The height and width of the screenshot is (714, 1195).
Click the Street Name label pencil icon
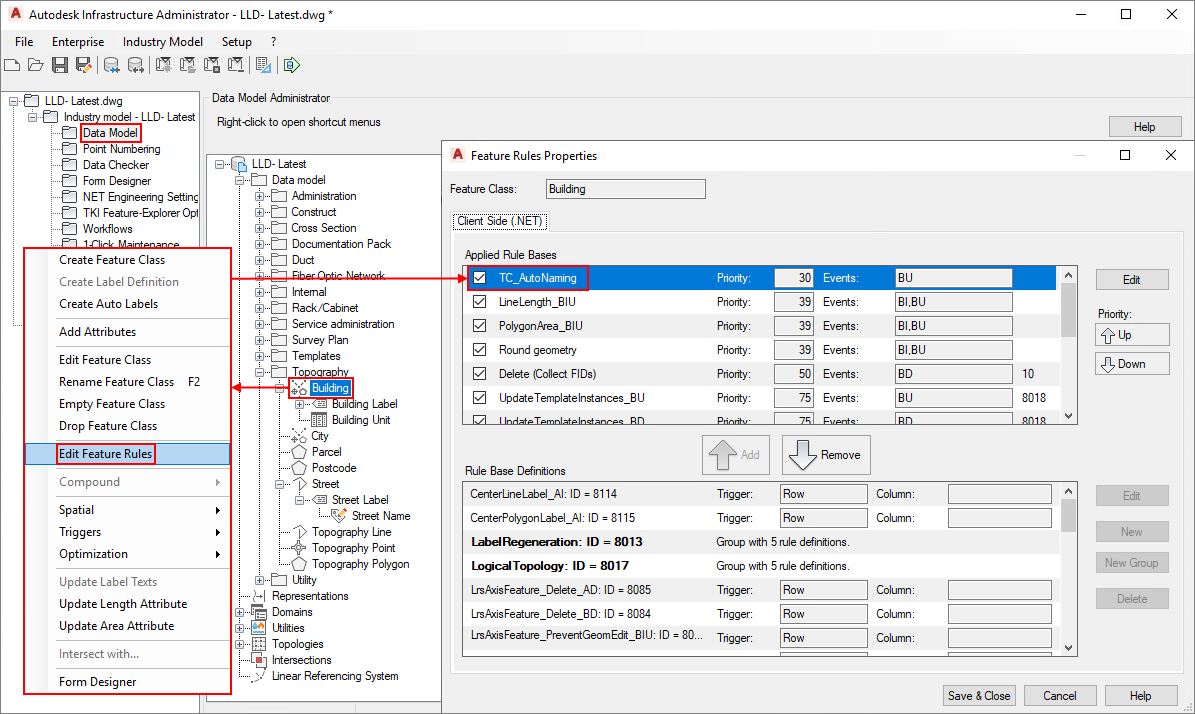pyautogui.click(x=339, y=517)
